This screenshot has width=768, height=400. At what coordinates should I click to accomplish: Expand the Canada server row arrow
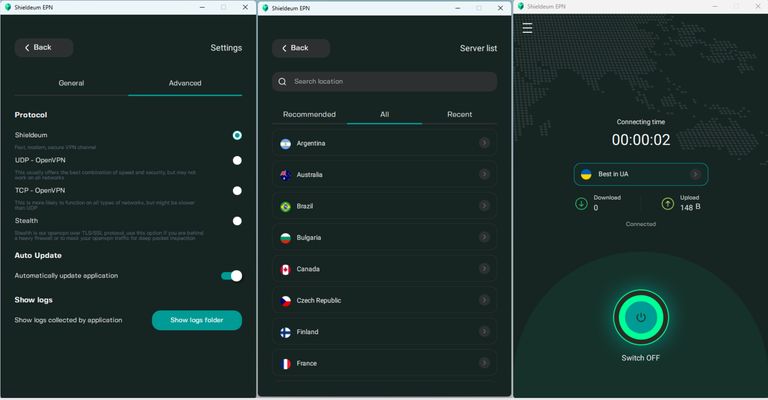pos(484,268)
